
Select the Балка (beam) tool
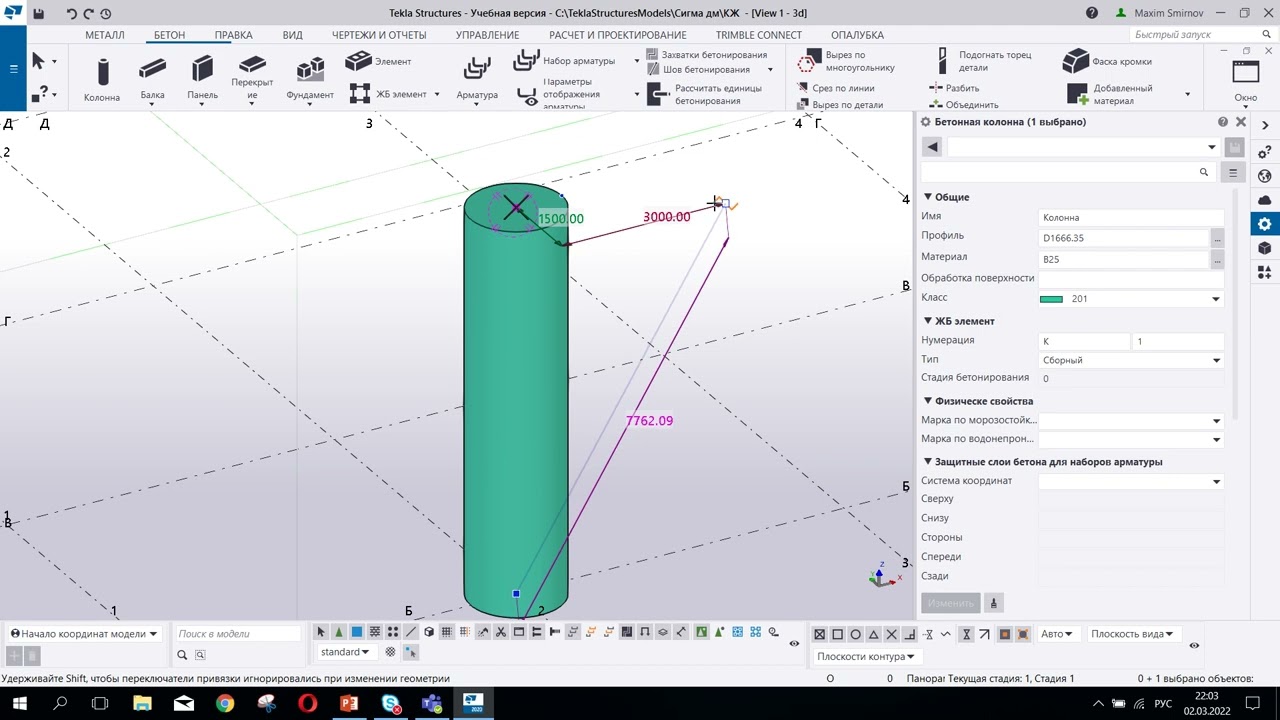pyautogui.click(x=152, y=79)
